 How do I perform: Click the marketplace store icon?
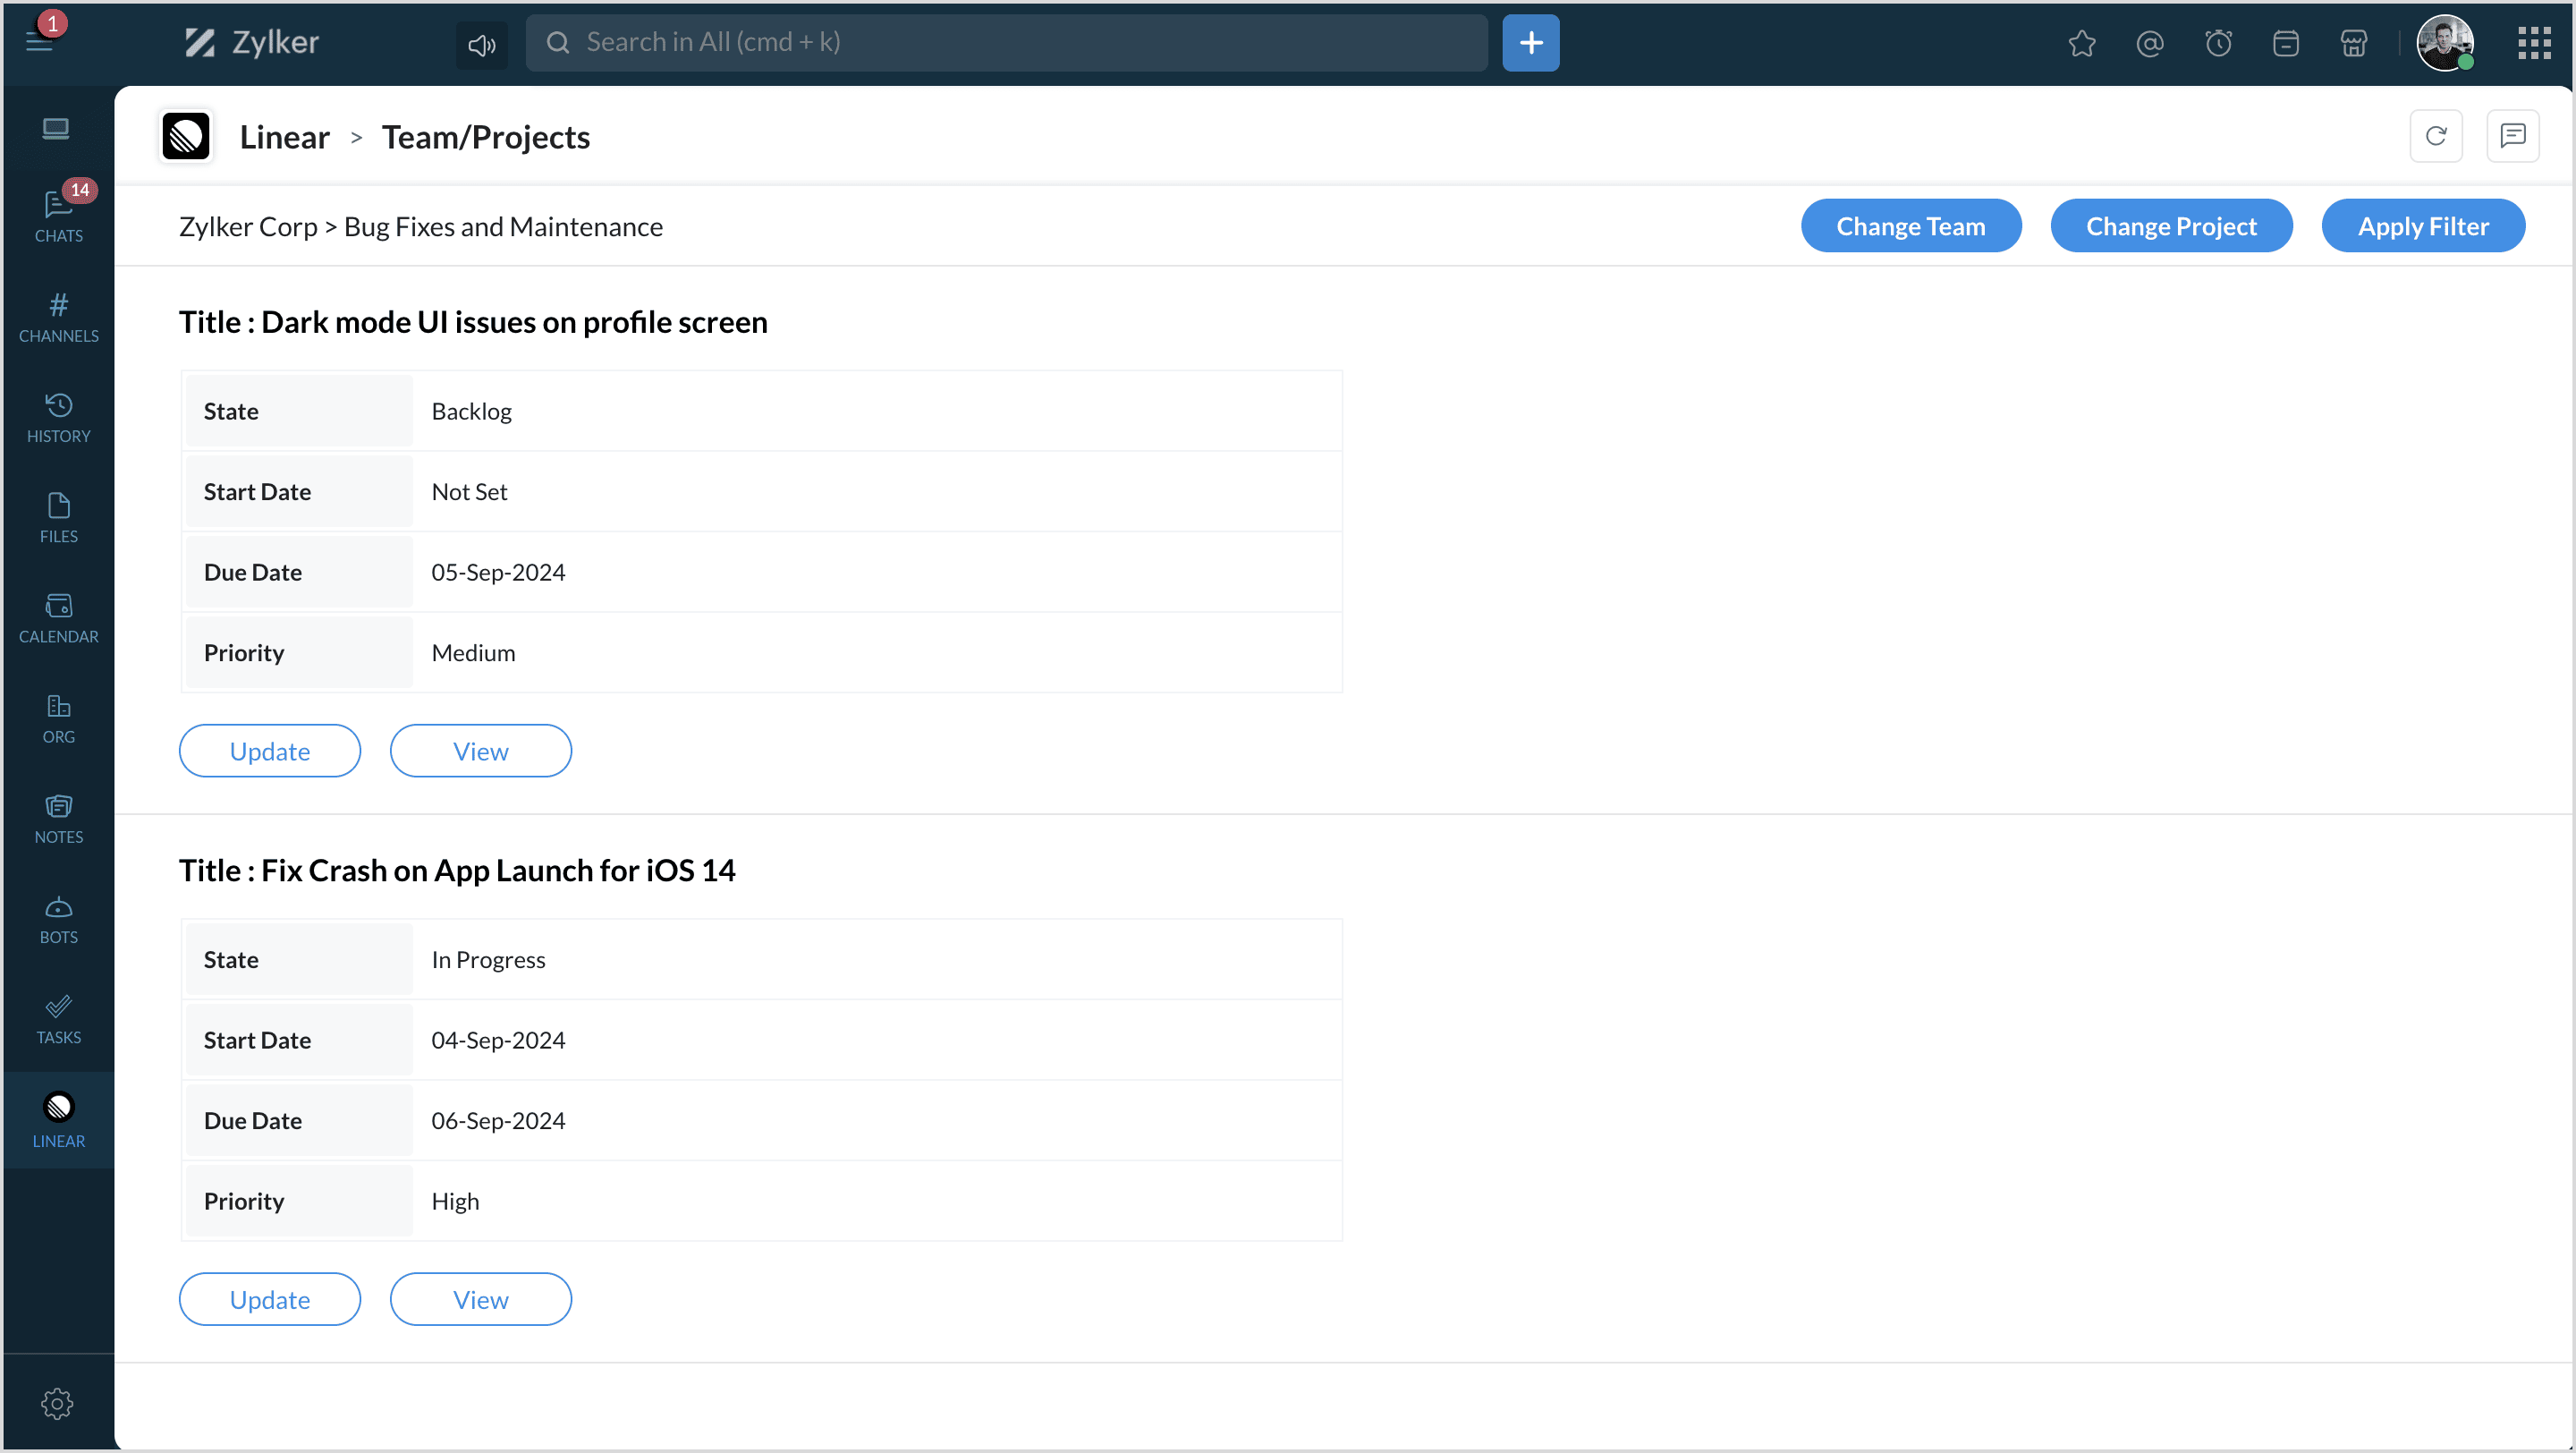[x=2353, y=43]
